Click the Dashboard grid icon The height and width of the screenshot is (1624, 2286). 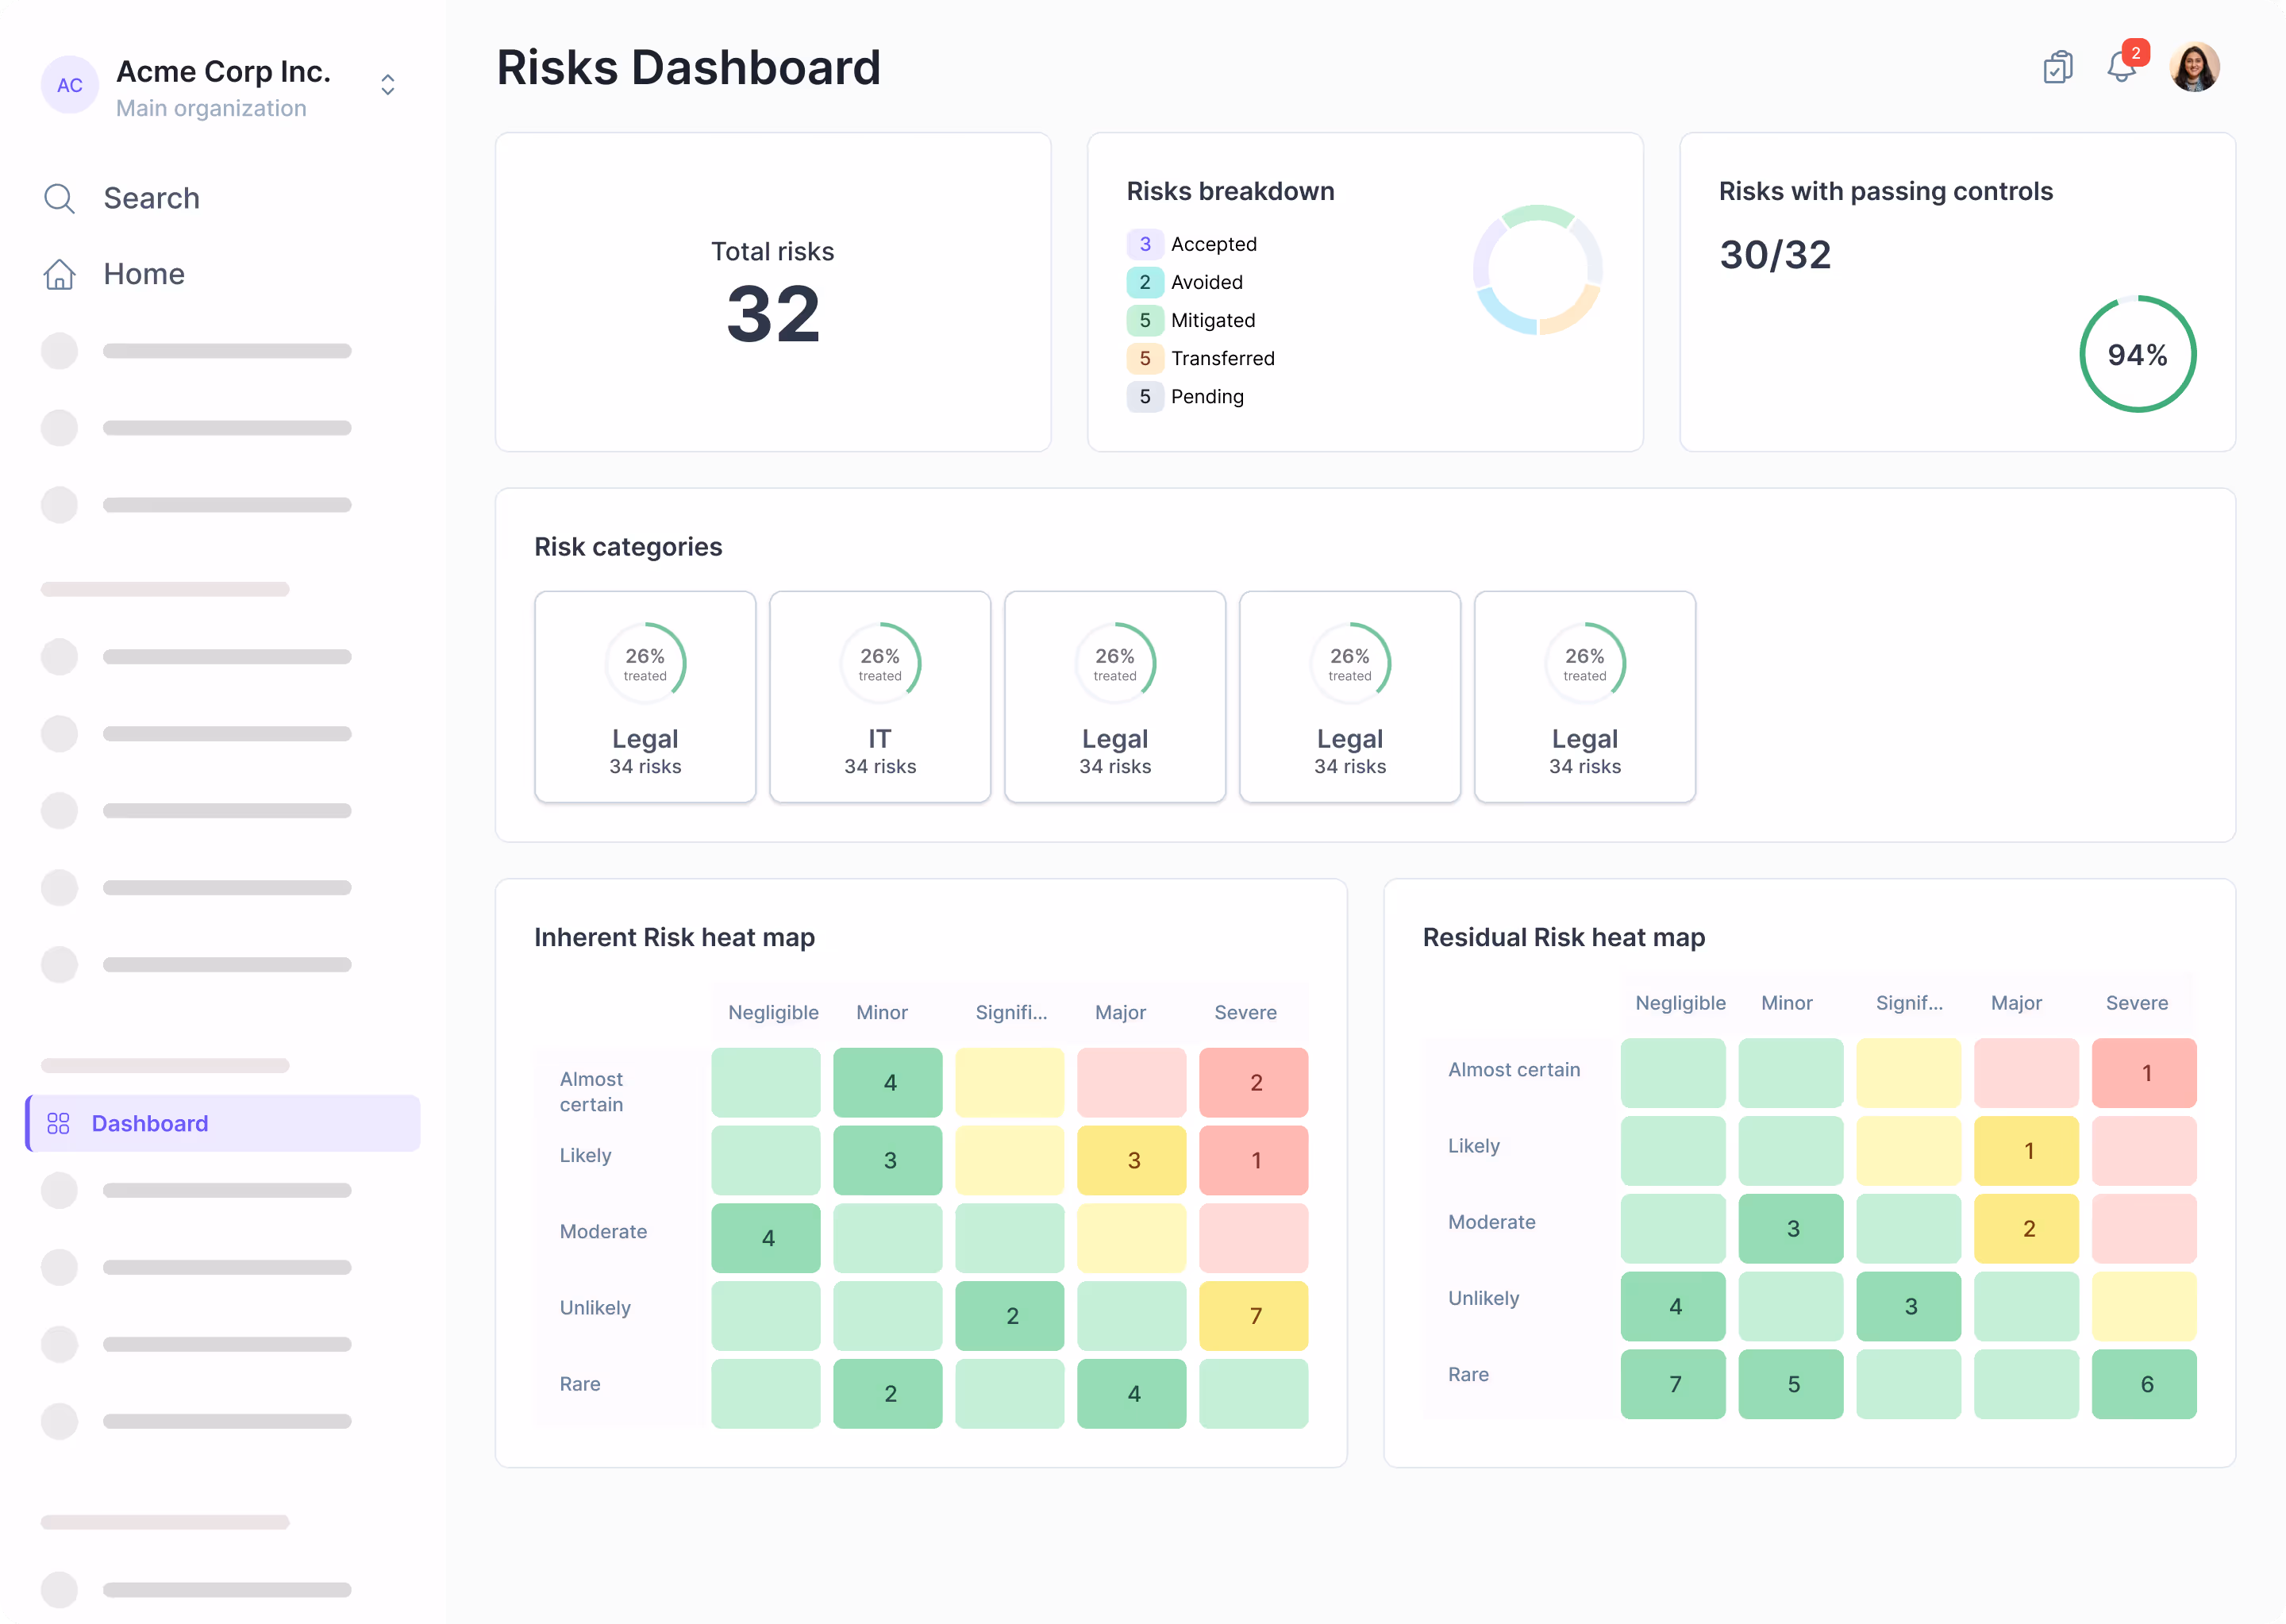click(59, 1123)
